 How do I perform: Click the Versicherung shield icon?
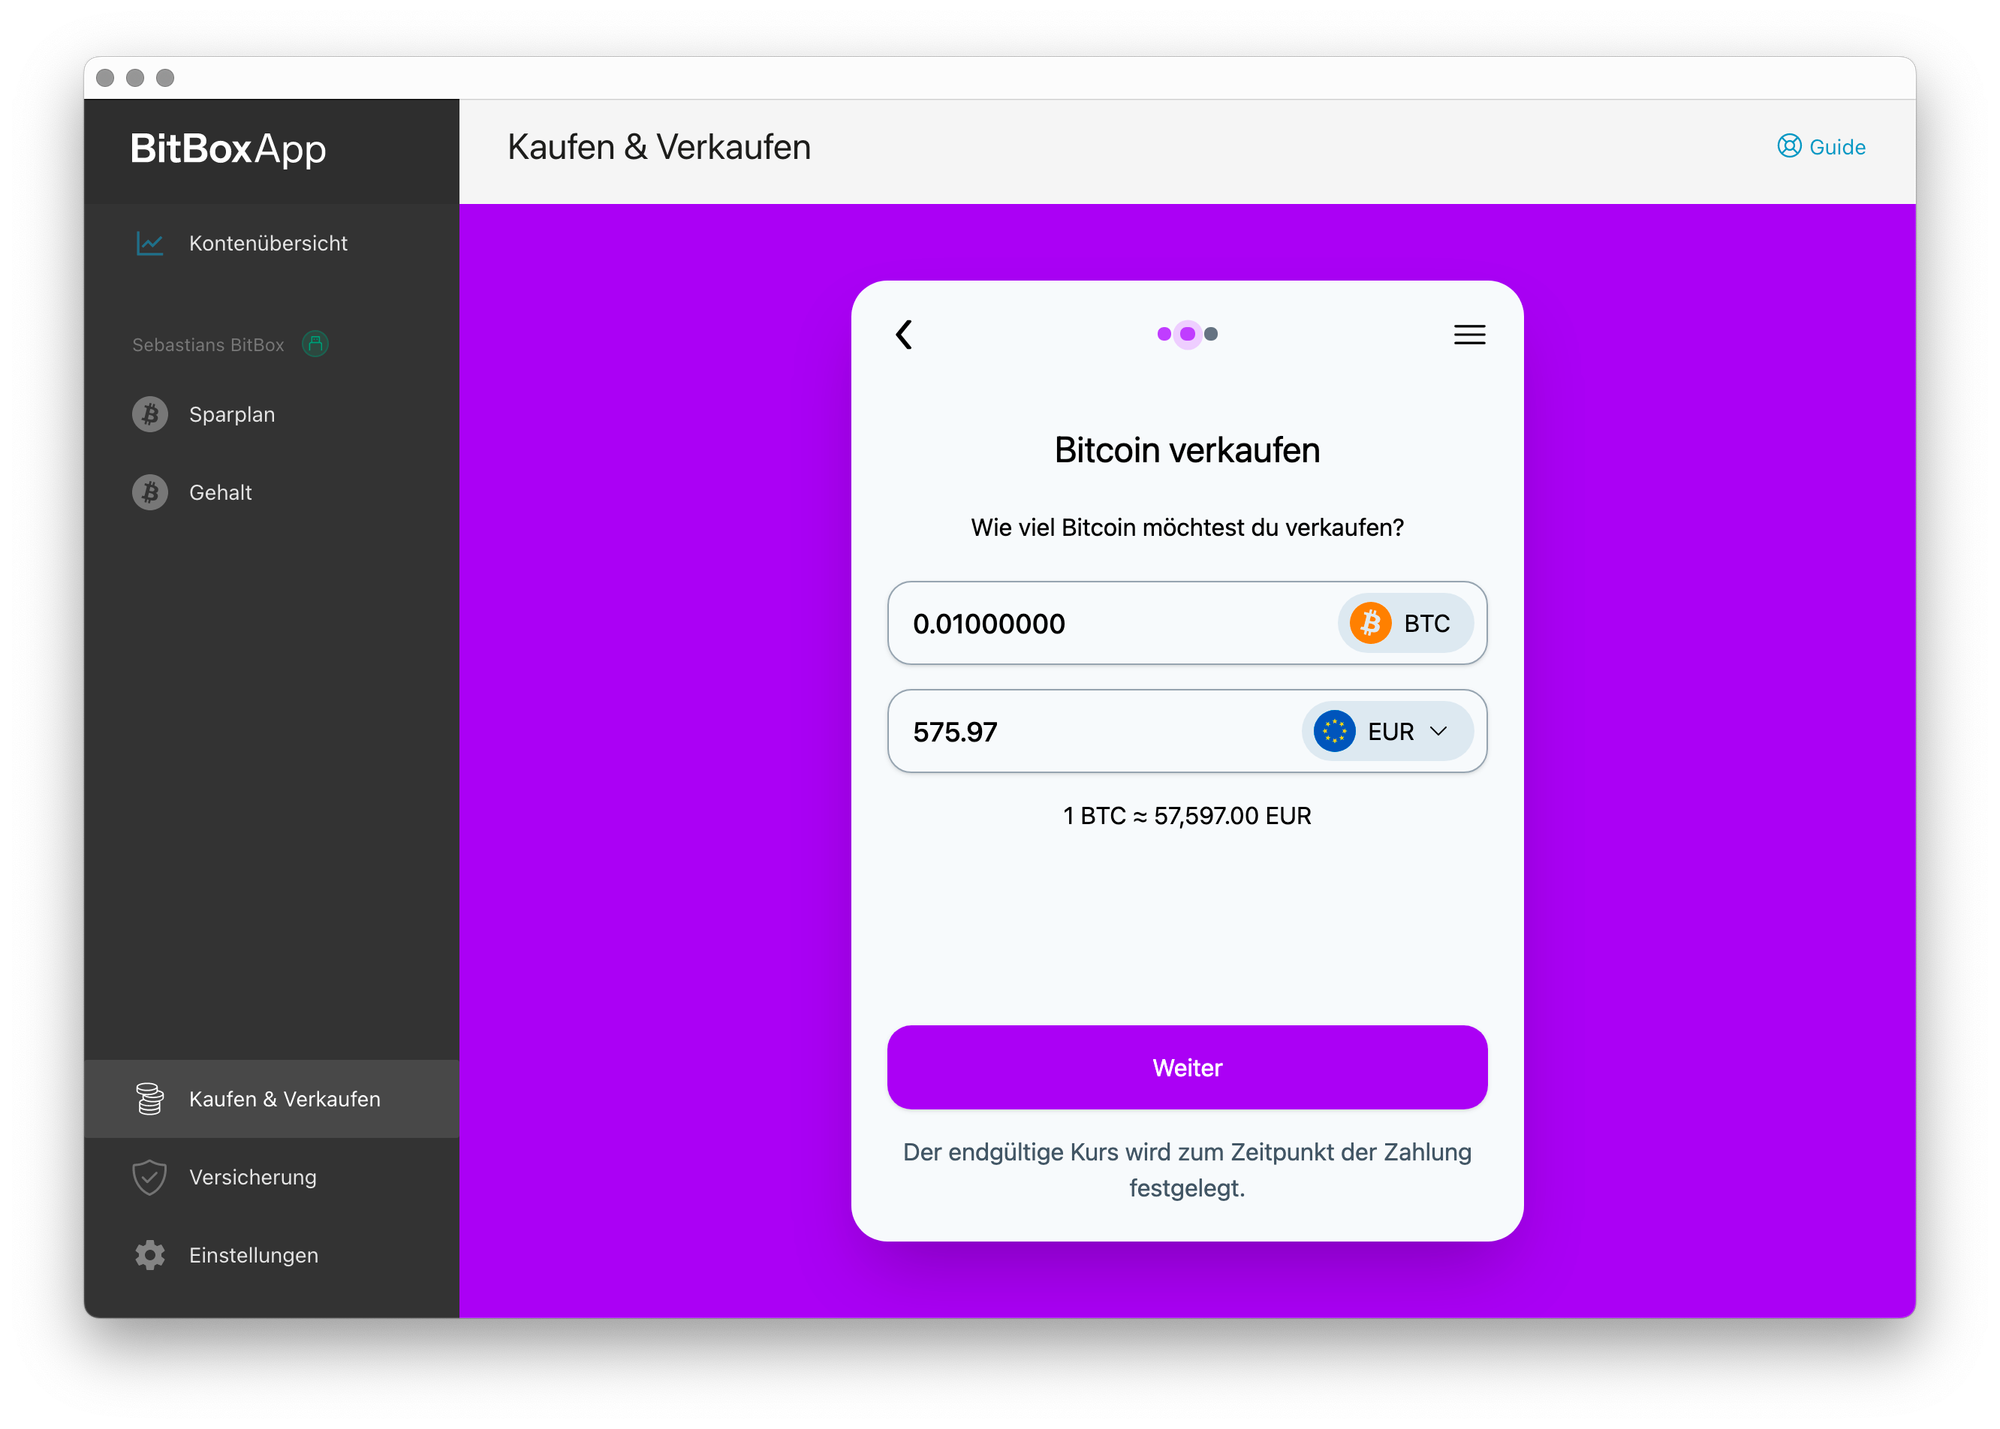150,1177
